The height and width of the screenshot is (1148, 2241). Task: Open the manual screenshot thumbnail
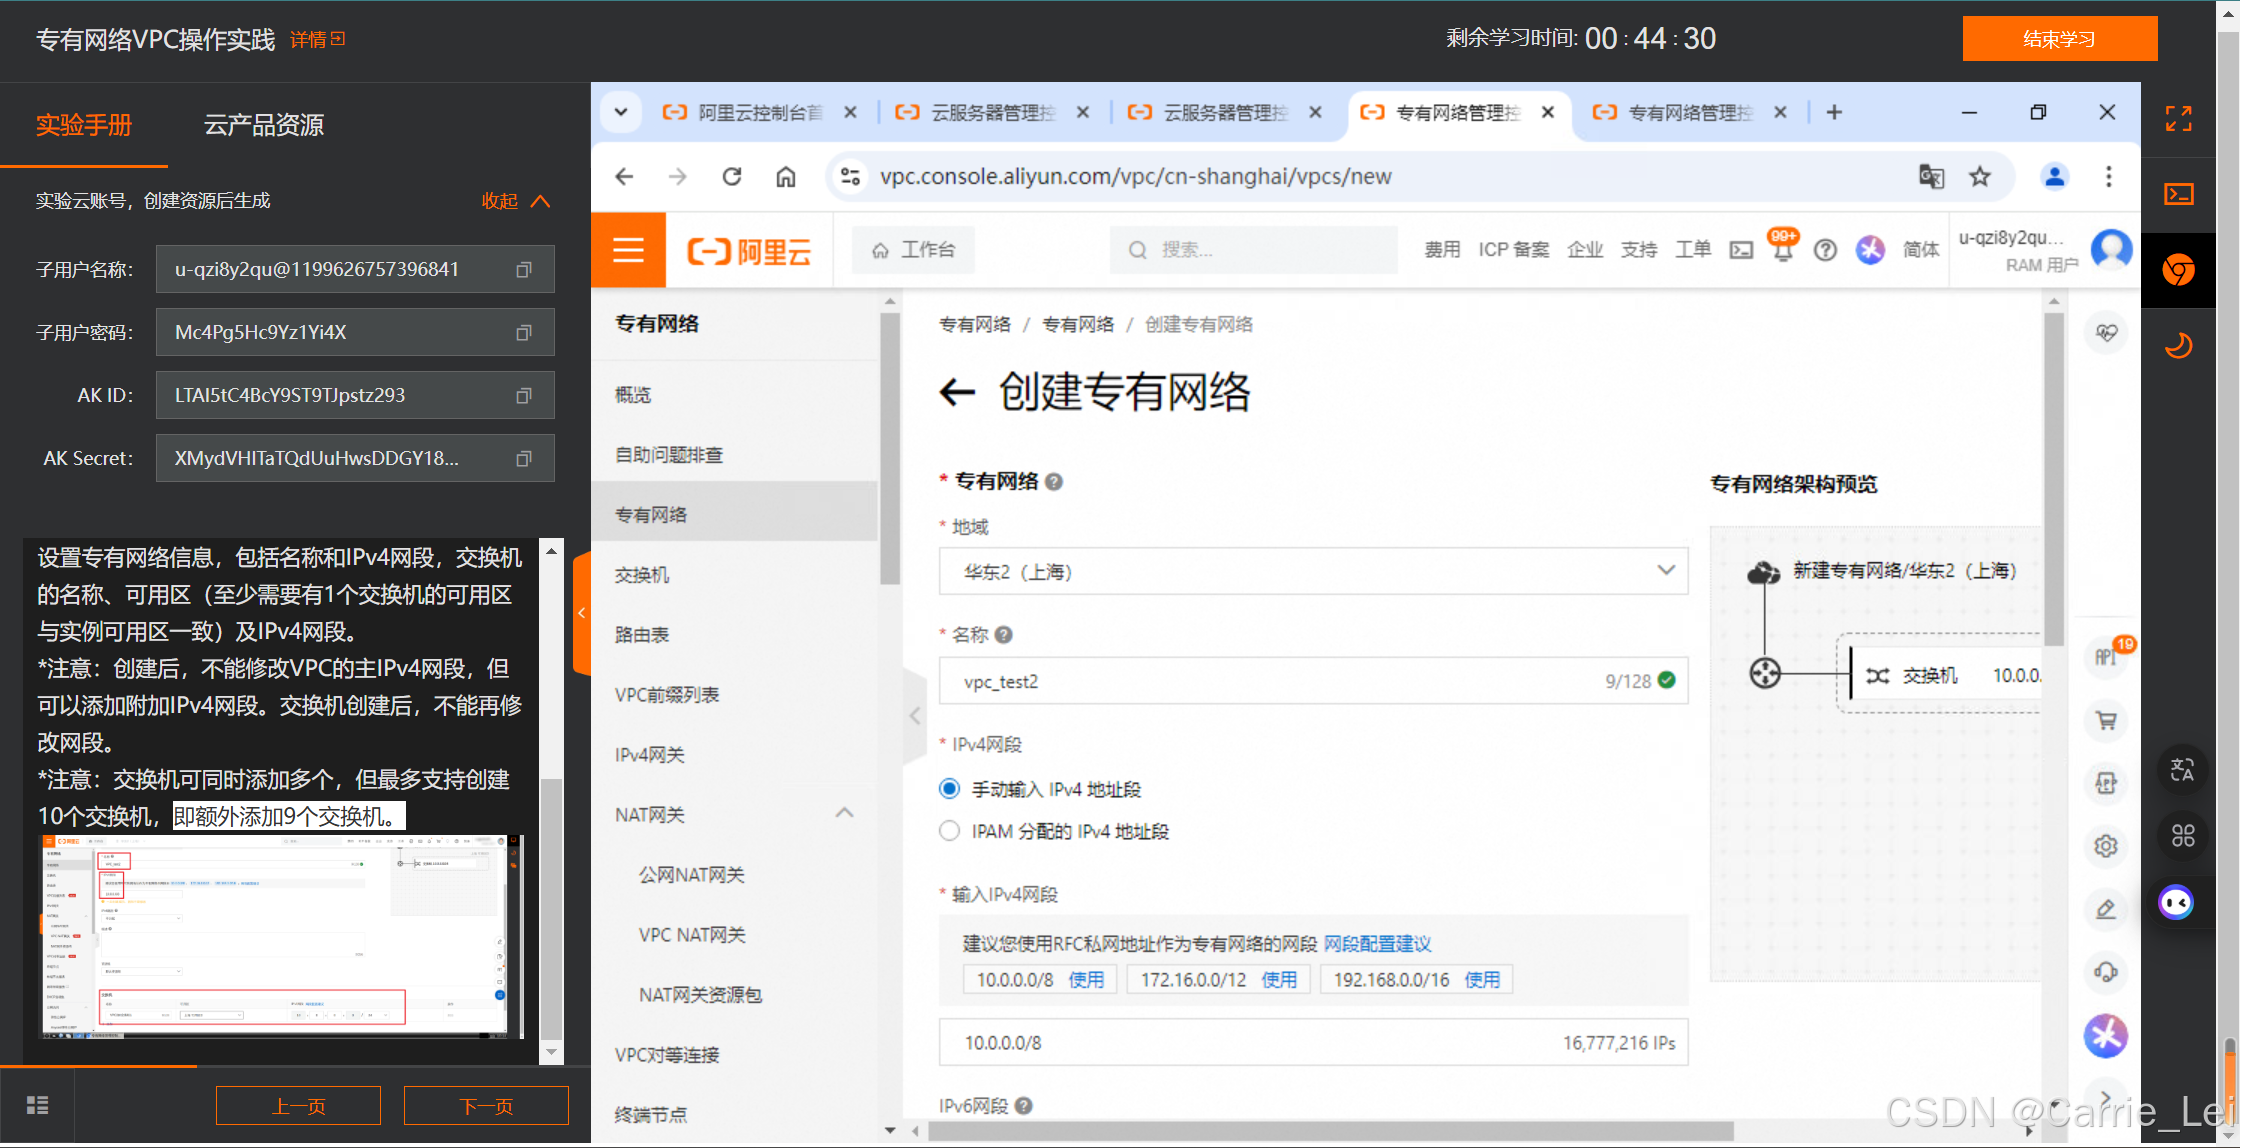coord(281,937)
